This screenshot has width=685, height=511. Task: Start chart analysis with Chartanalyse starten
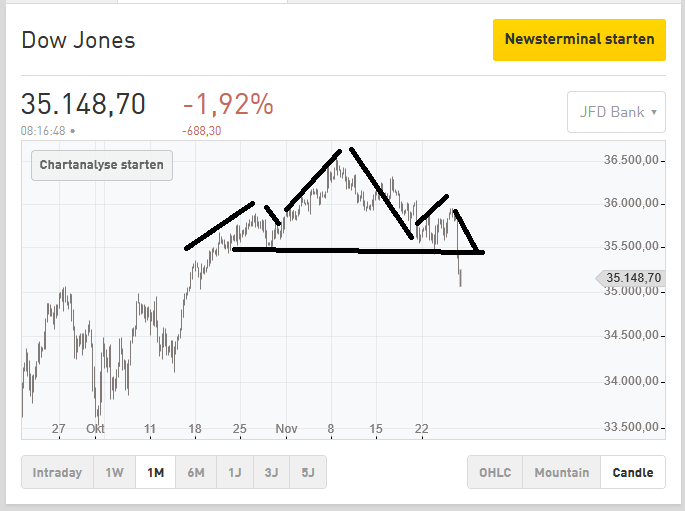point(102,164)
